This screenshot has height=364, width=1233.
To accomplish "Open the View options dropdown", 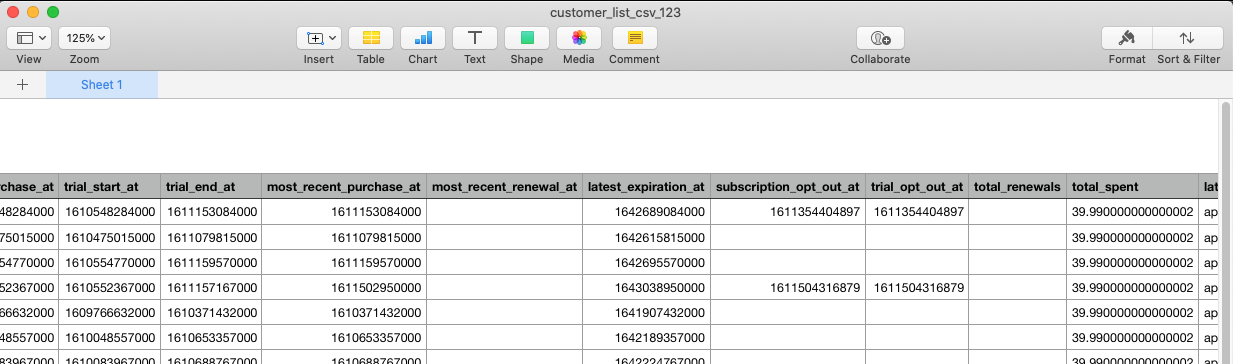I will (29, 38).
